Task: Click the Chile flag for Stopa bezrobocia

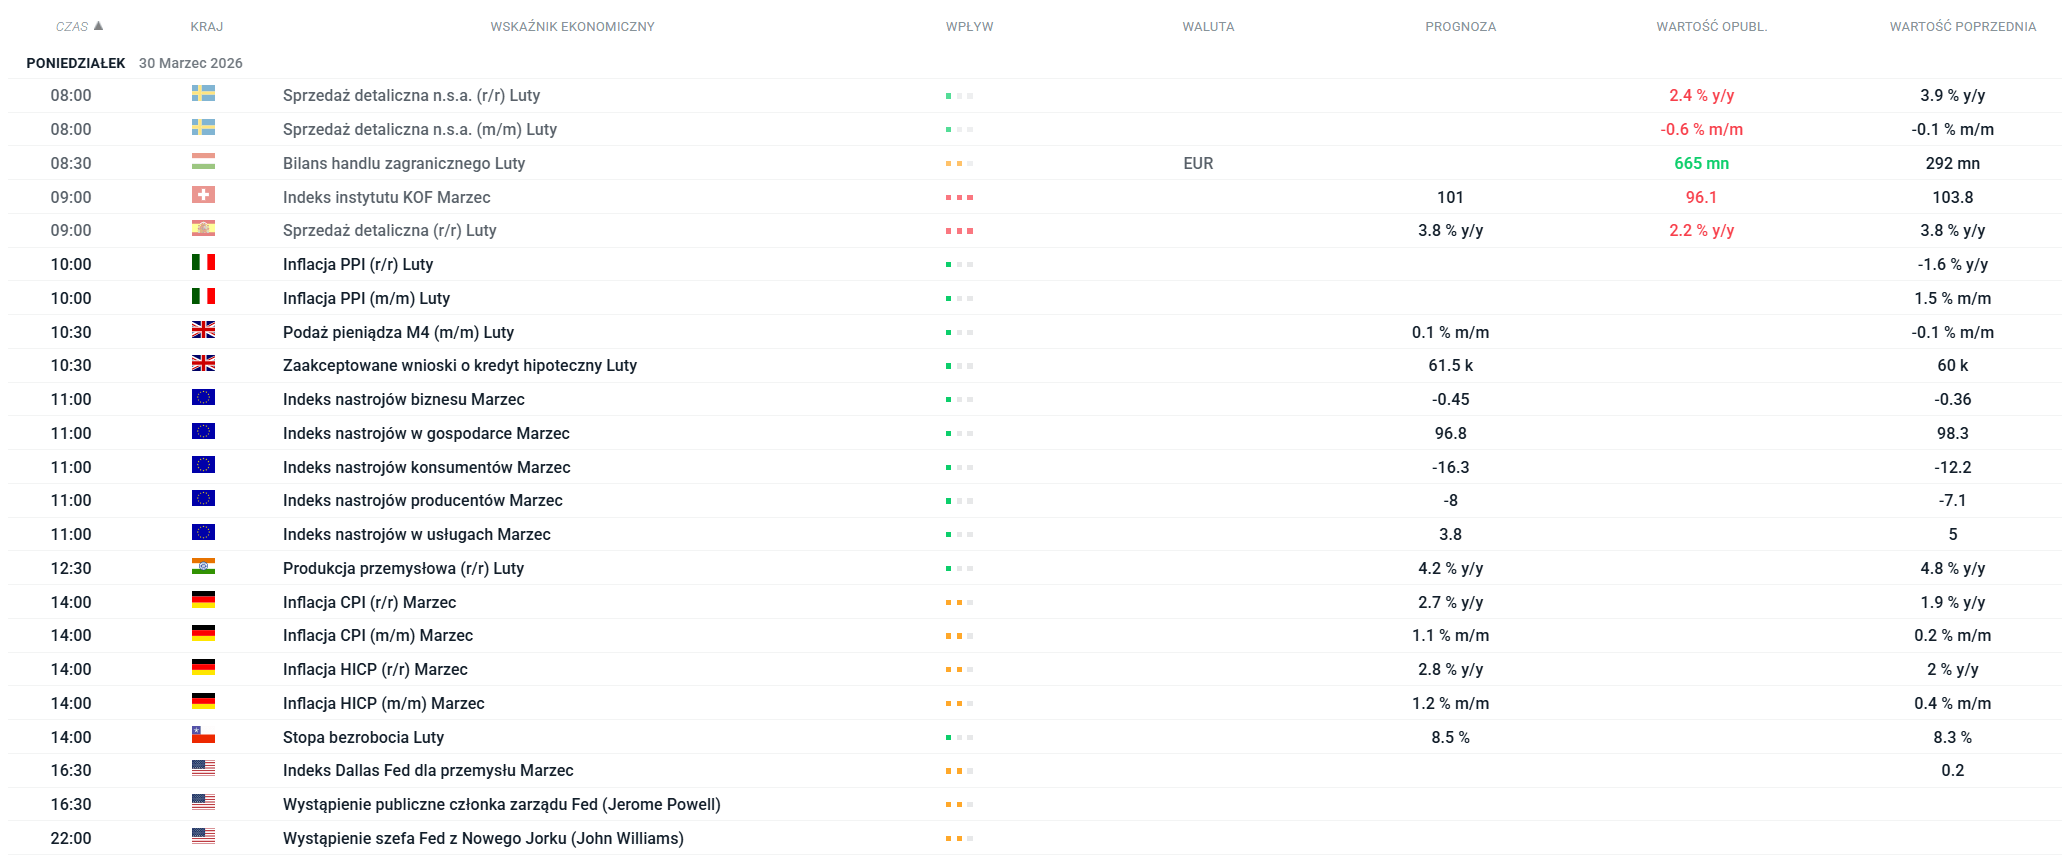Action: [203, 736]
